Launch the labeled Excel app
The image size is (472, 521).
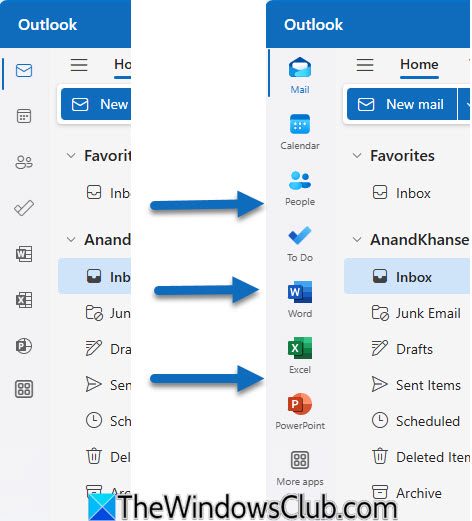(x=300, y=356)
